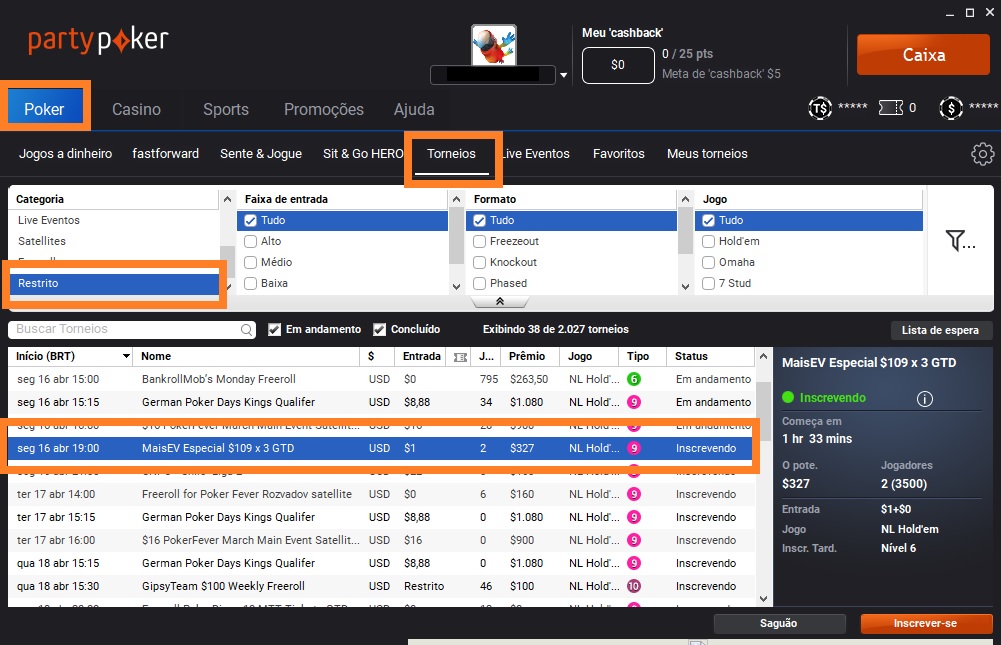Click the Lista de espera button
The image size is (1001, 645).
click(x=940, y=330)
